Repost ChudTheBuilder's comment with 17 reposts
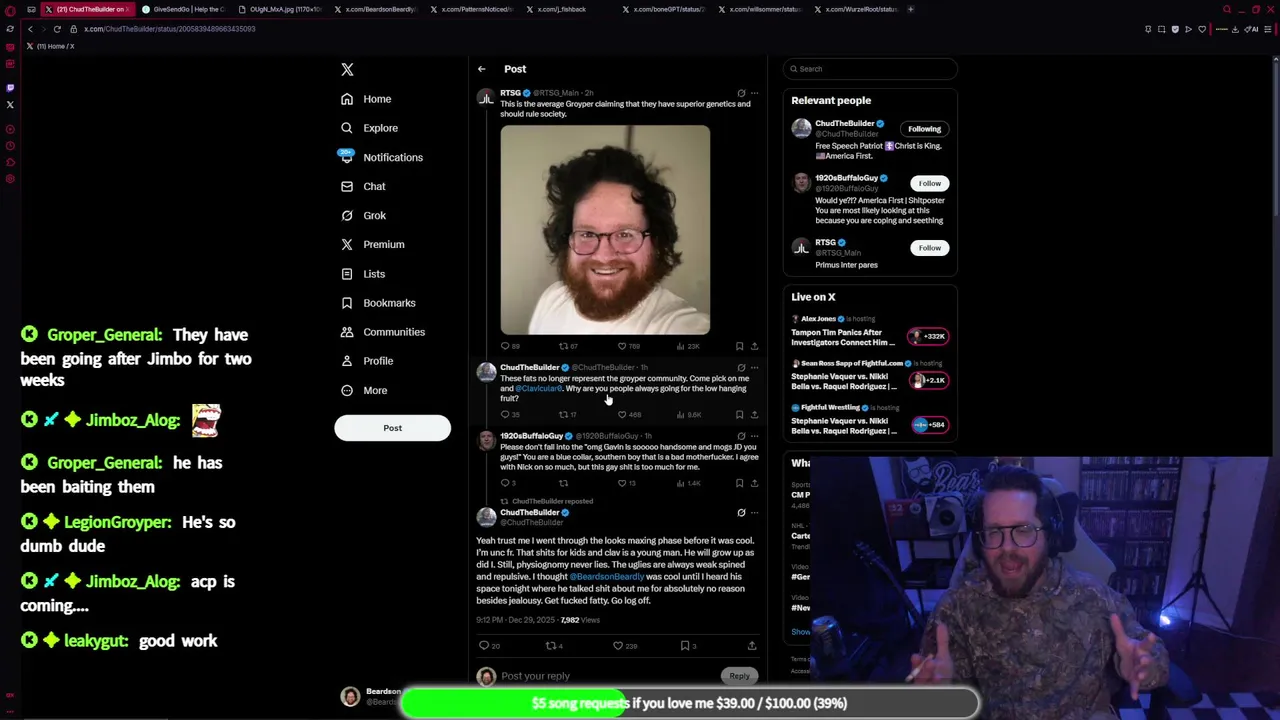Image resolution: width=1280 pixels, height=720 pixels. (567, 414)
